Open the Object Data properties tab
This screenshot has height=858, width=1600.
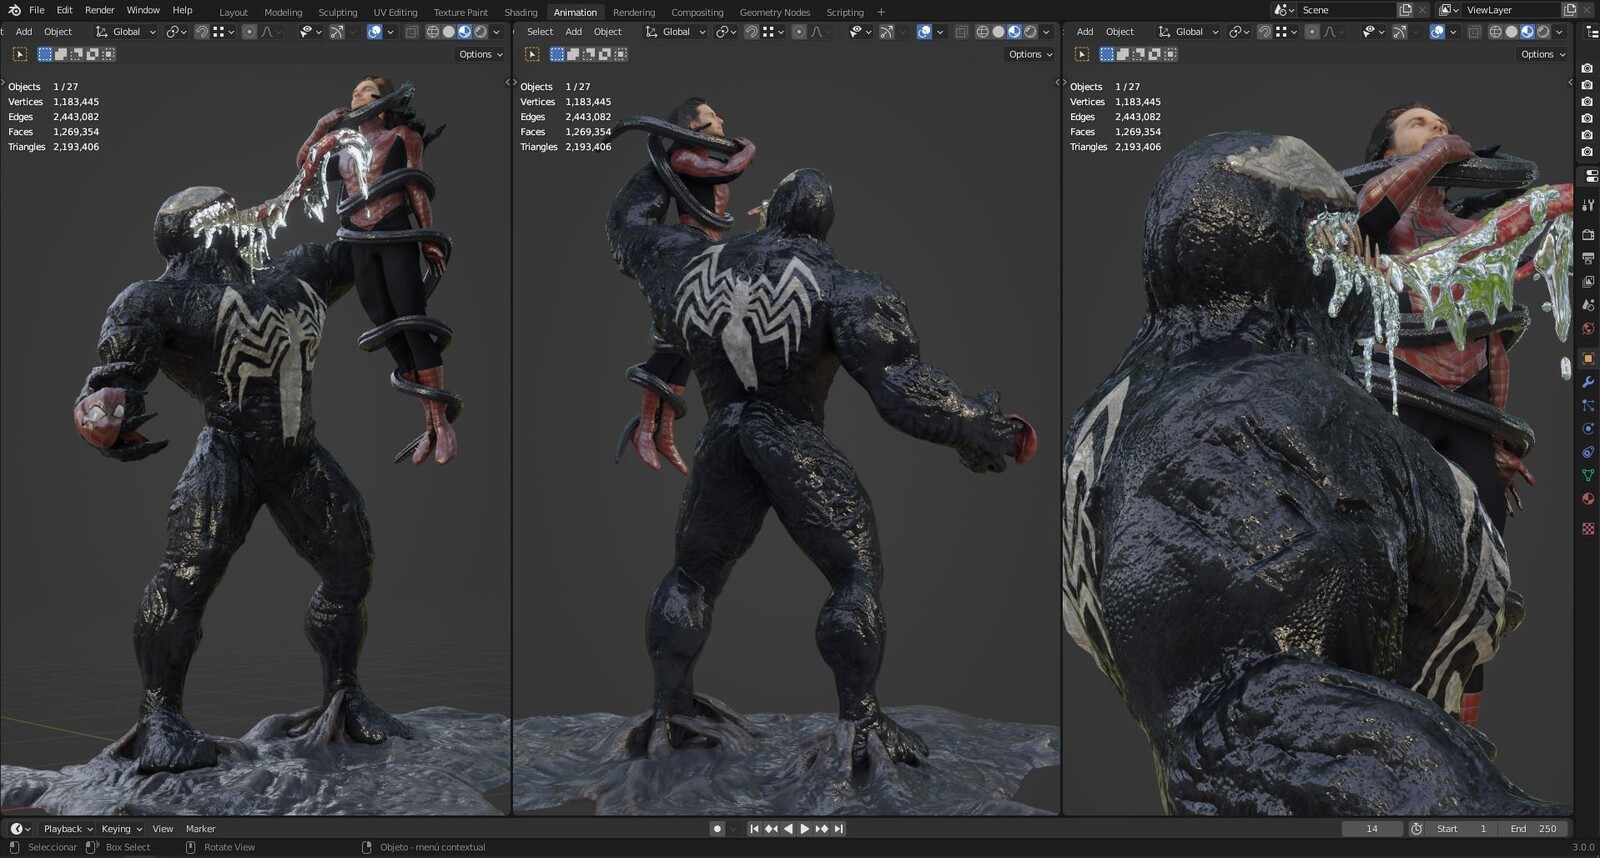click(x=1588, y=475)
